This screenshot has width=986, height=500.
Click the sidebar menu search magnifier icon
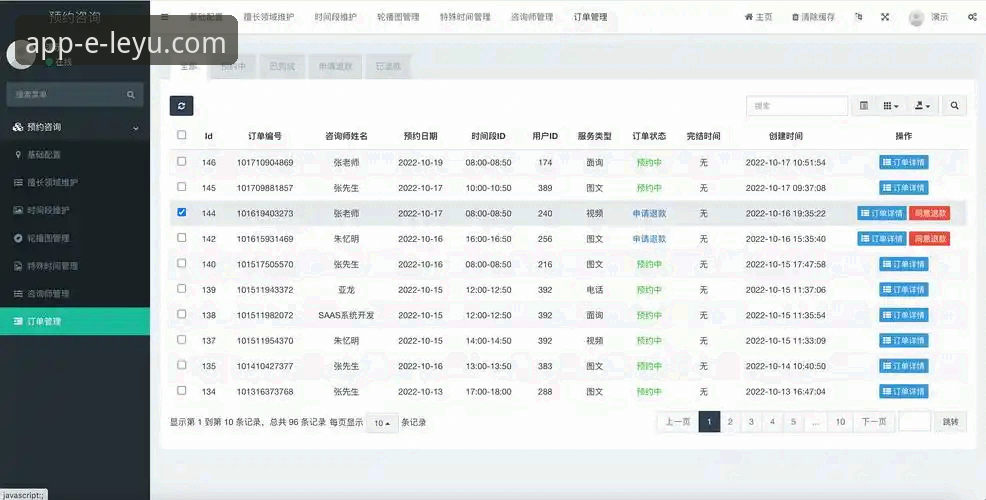click(x=131, y=94)
